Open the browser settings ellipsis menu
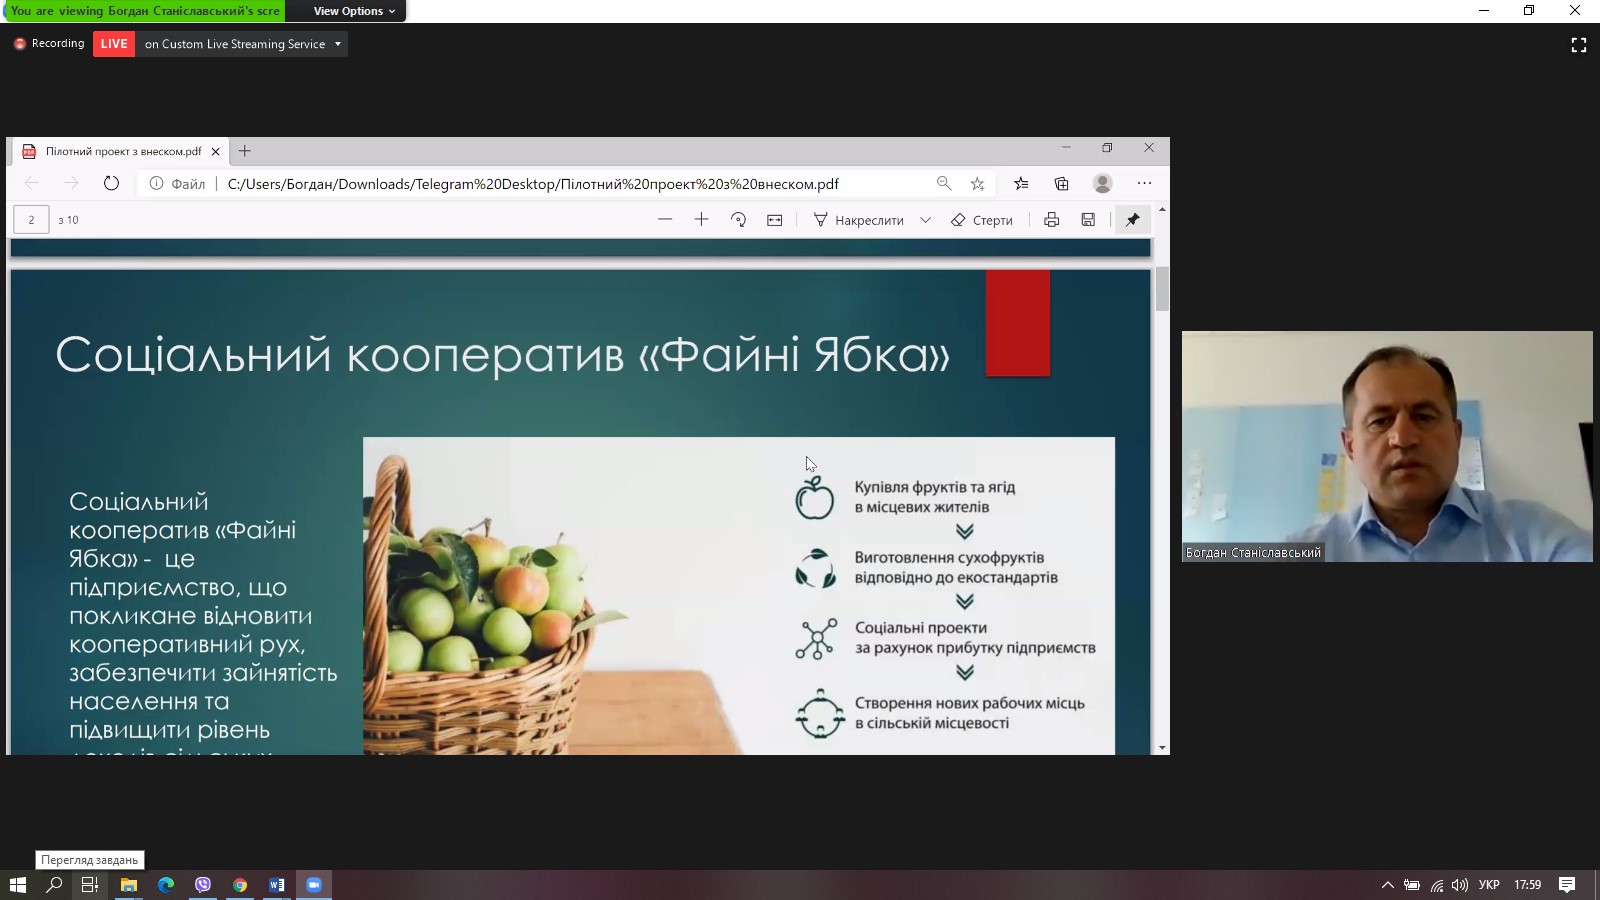This screenshot has height=900, width=1600. pyautogui.click(x=1144, y=184)
